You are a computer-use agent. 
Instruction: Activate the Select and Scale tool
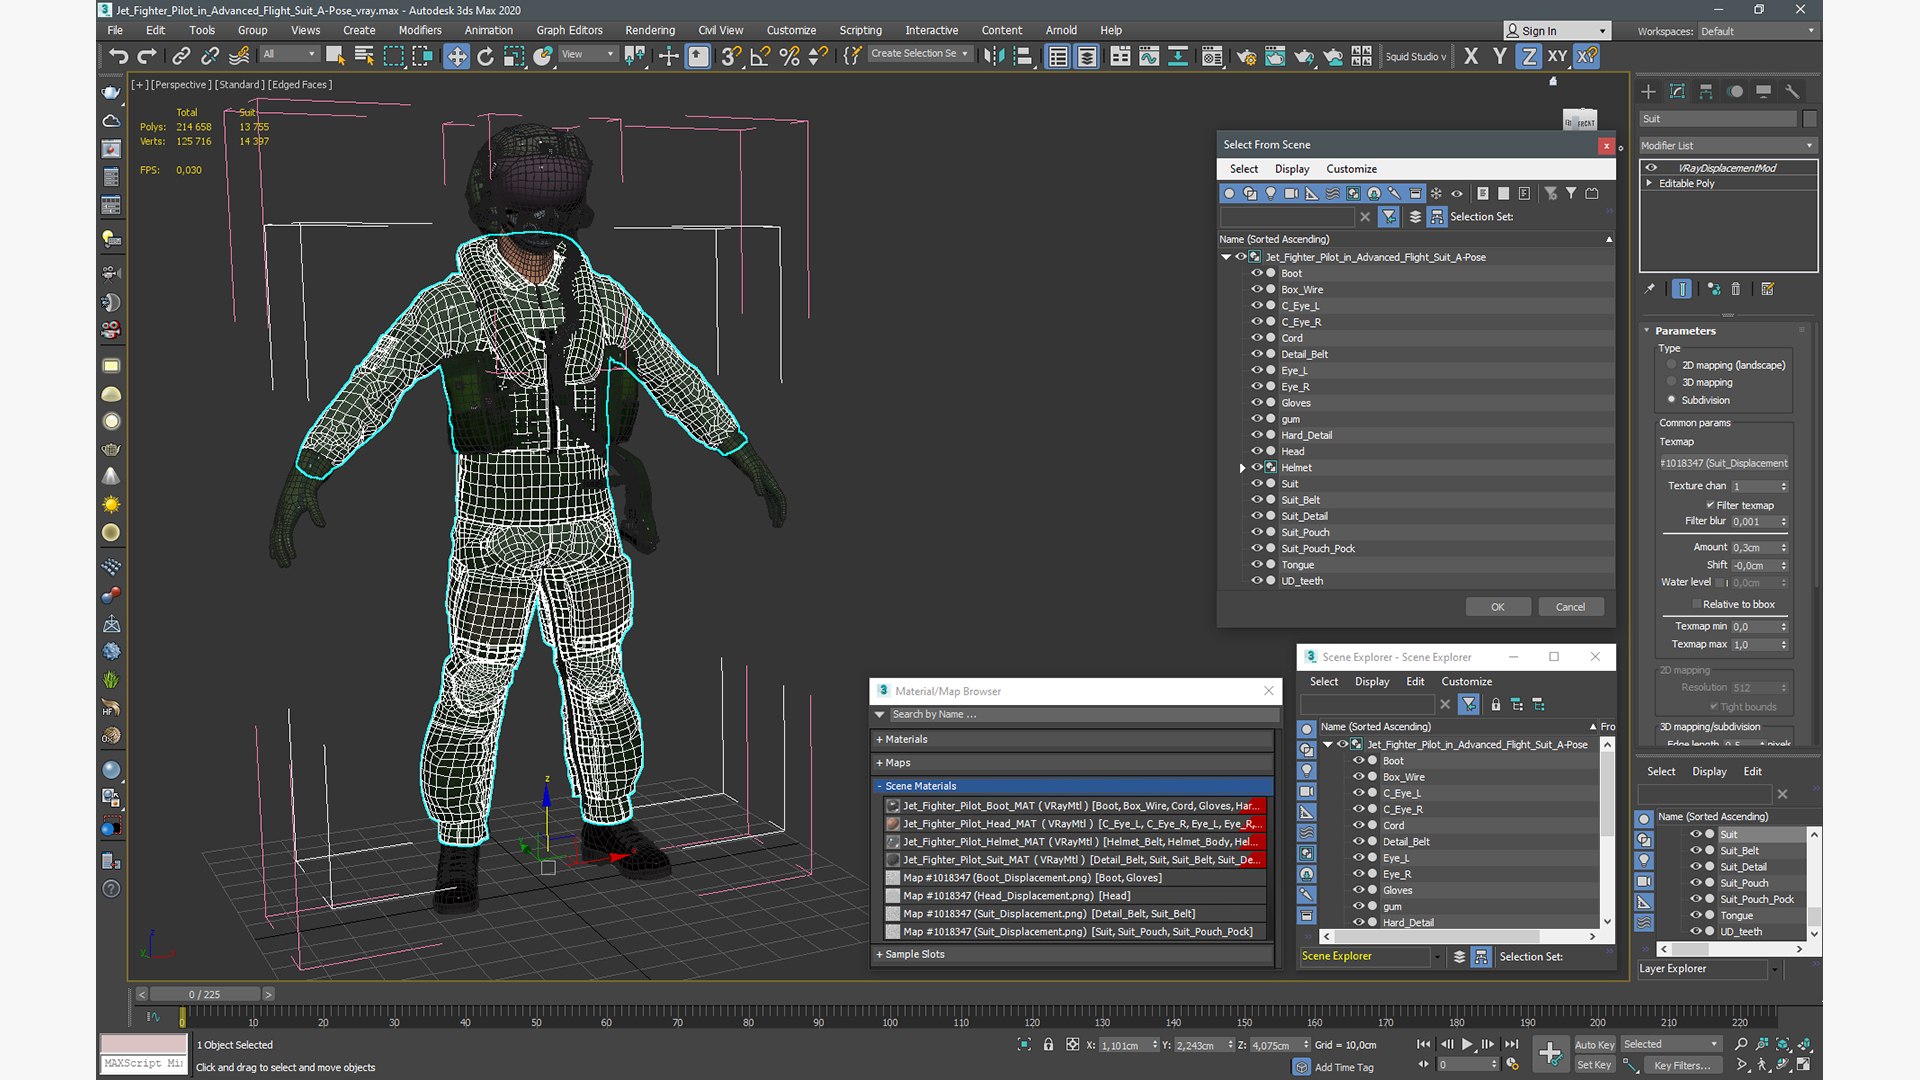tap(514, 56)
